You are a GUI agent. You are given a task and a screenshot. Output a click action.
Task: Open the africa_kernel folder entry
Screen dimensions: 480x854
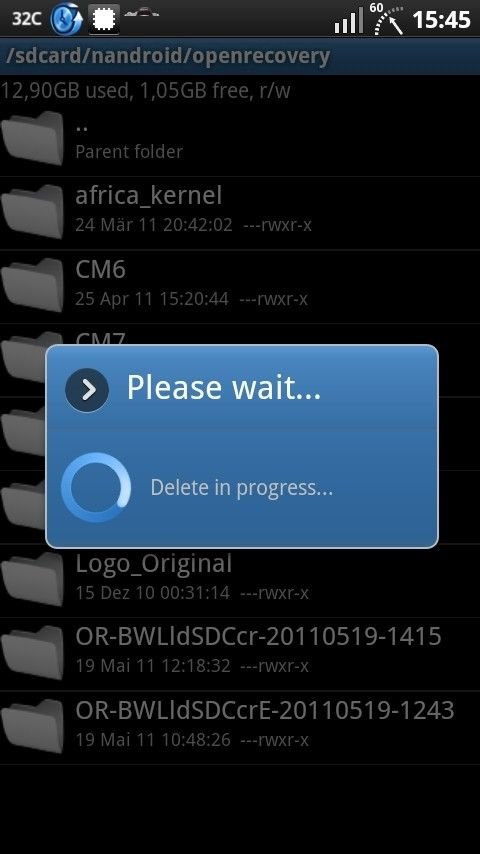pyautogui.click(x=240, y=213)
